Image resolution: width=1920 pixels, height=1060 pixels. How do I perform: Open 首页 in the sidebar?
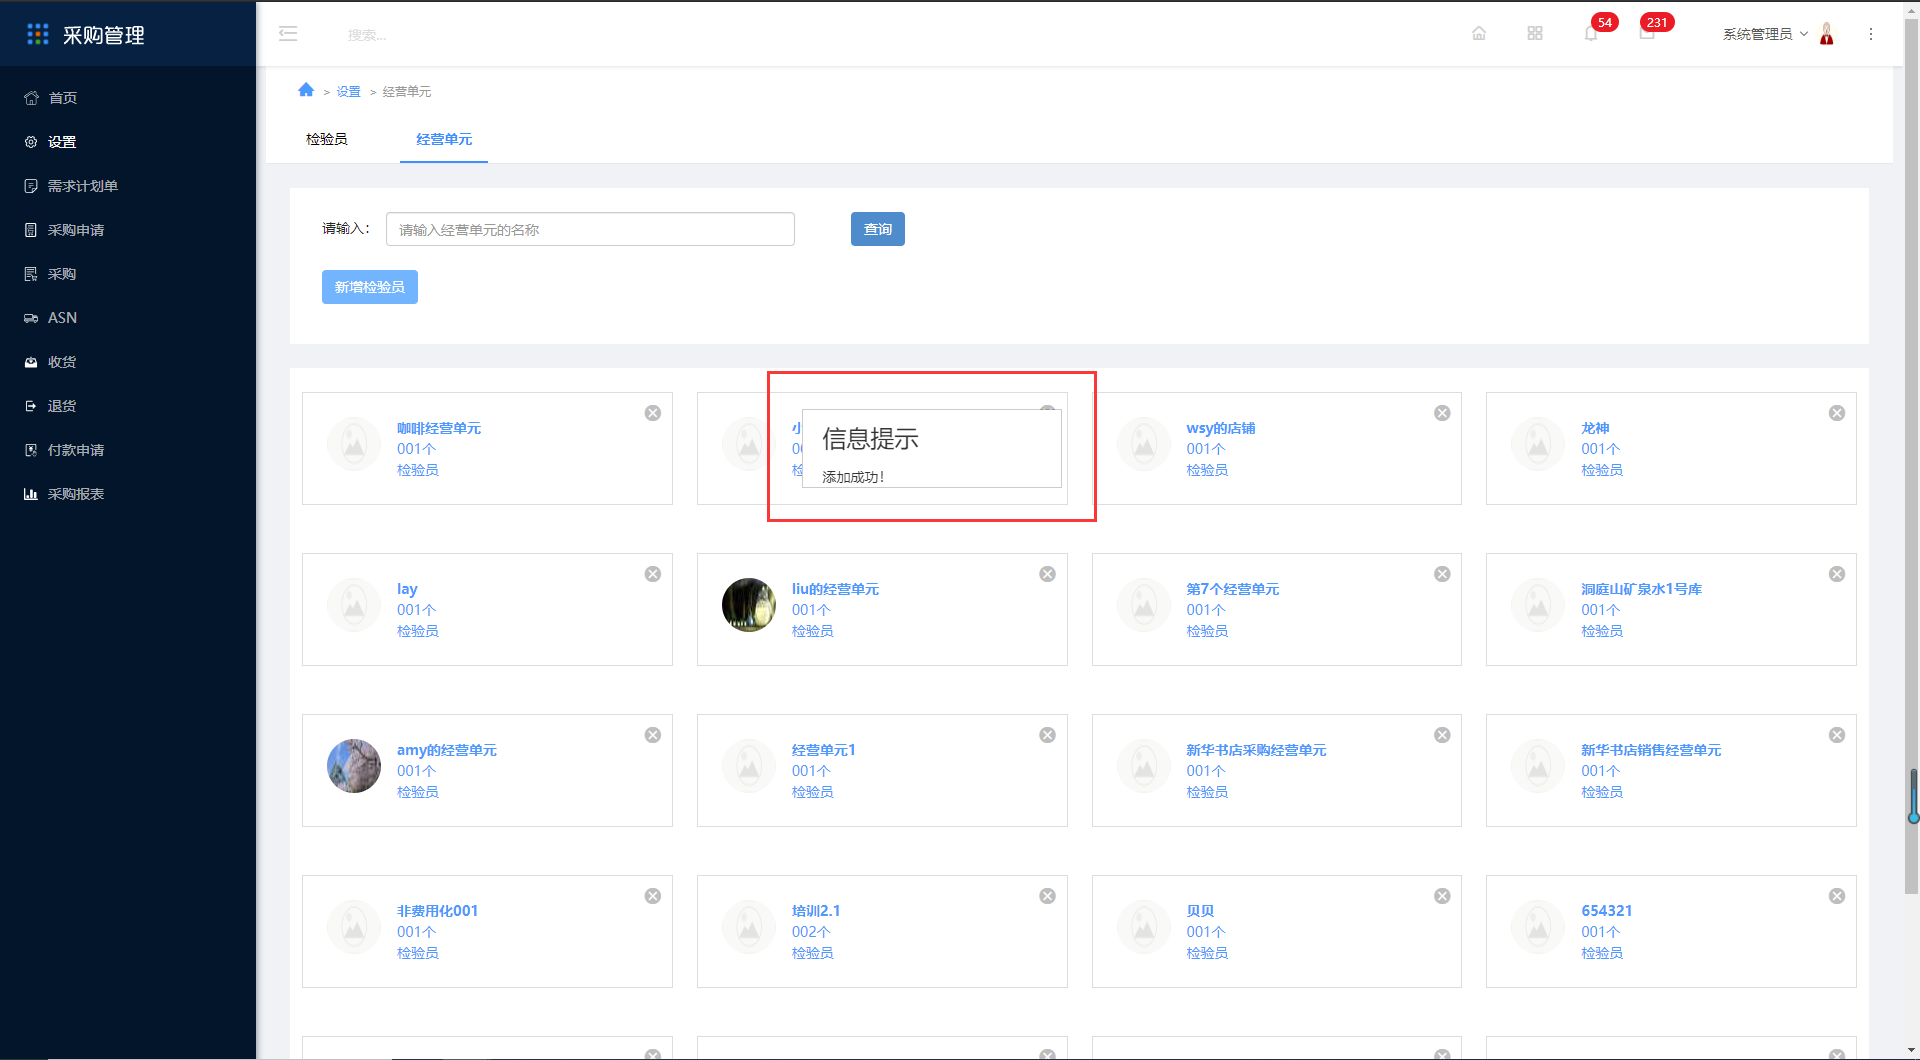(128, 98)
